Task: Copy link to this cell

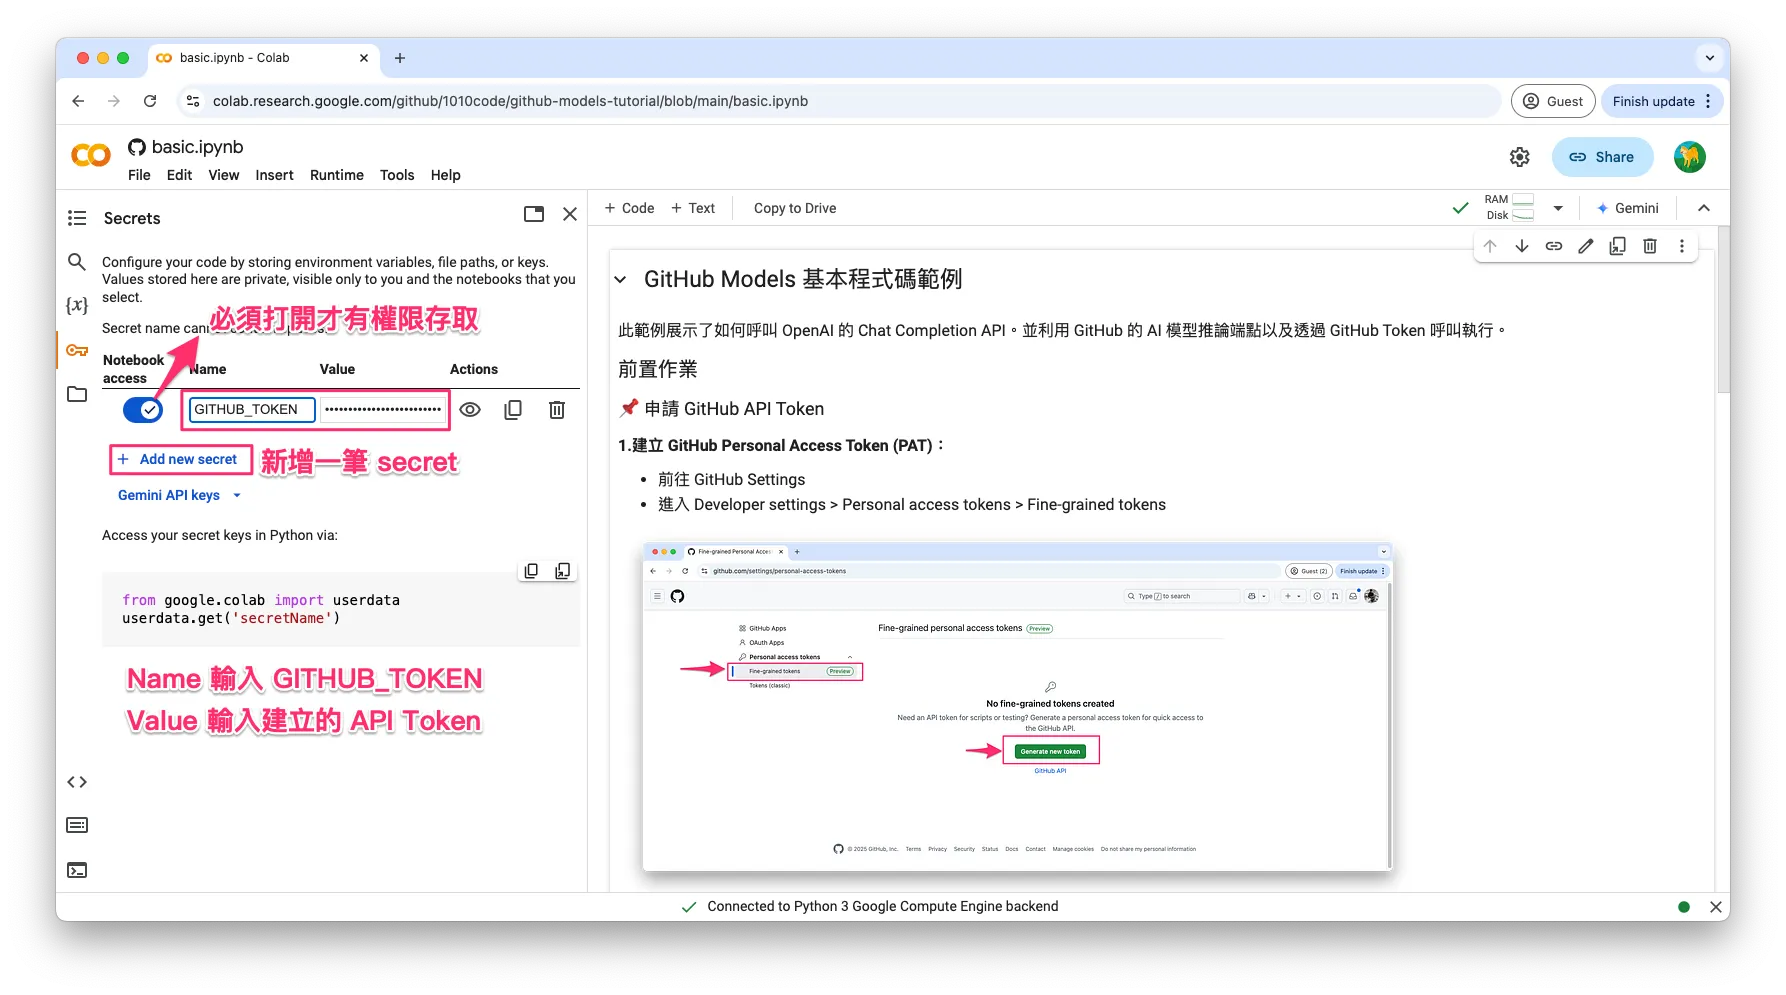Action: [1554, 246]
